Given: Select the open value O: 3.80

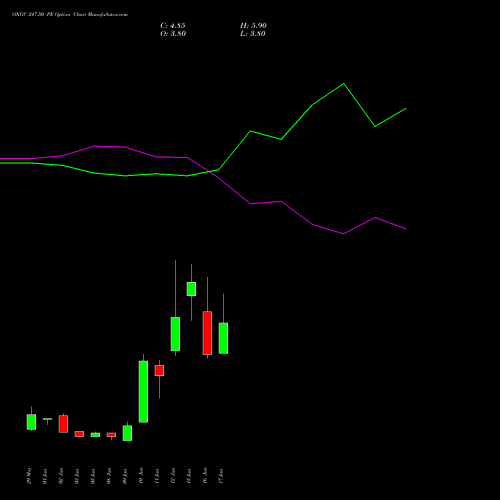Looking at the screenshot, I should (173, 34).
